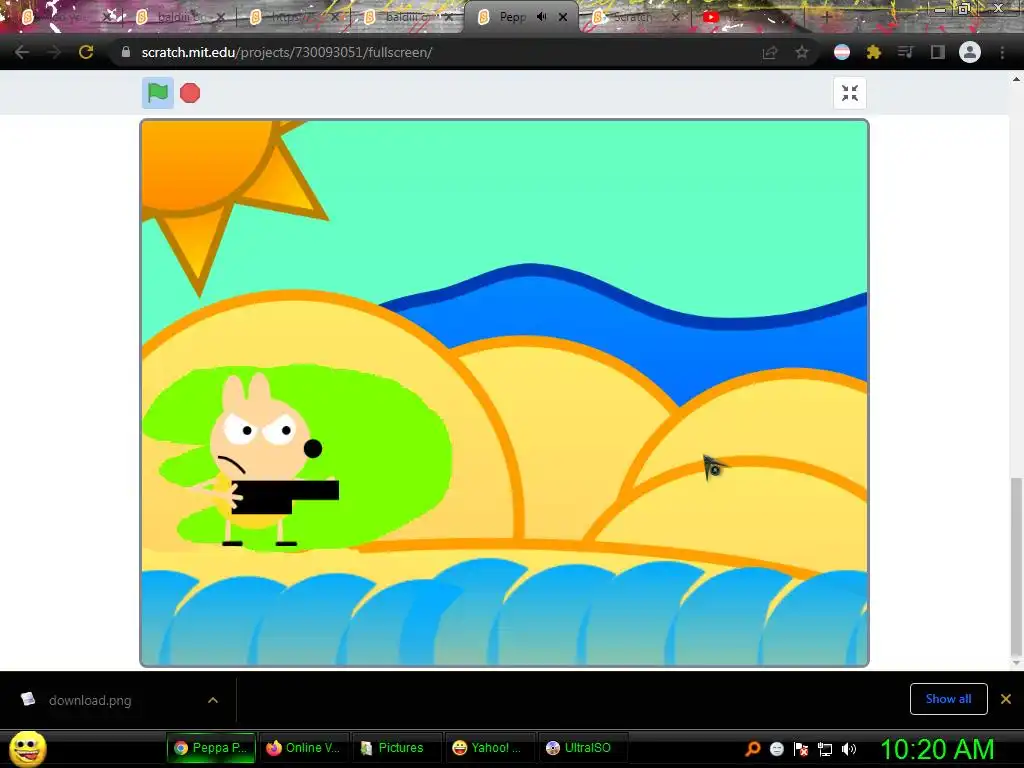Start the project with the green flag
This screenshot has width=1024, height=768.
157,93
